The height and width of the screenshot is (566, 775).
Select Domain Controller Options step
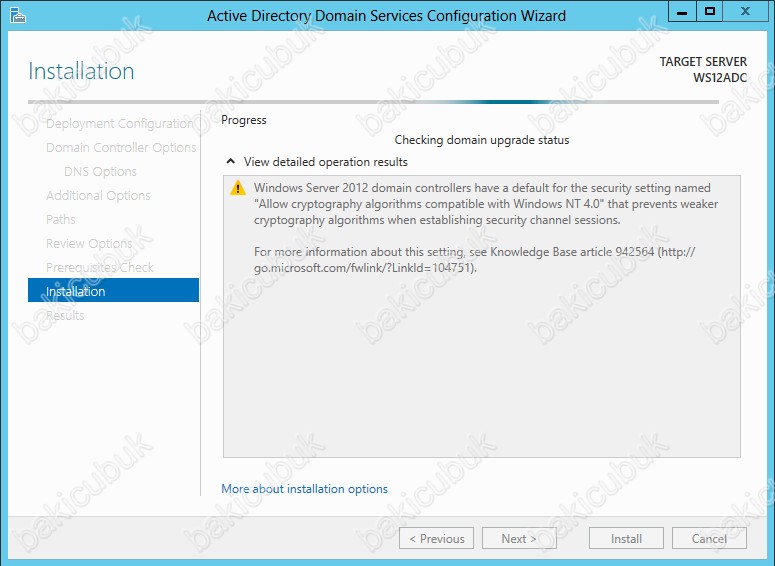pyautogui.click(x=121, y=147)
